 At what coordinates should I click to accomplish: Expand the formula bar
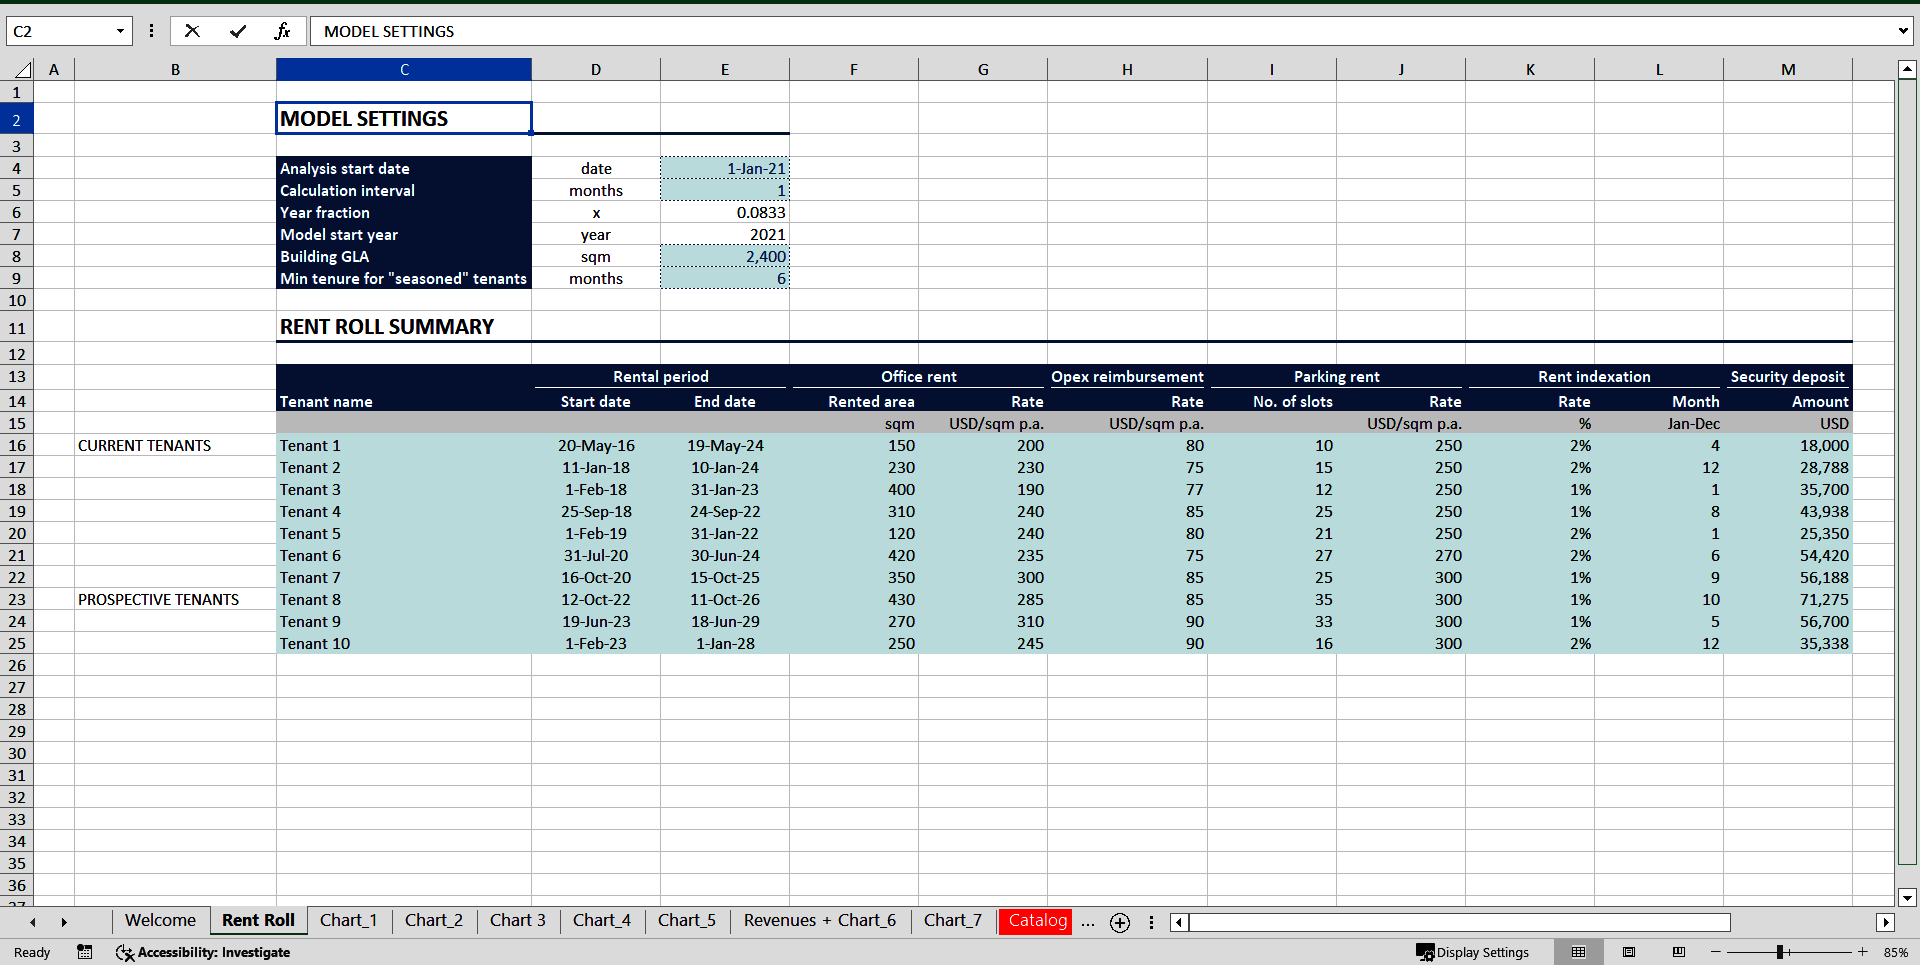click(x=1903, y=31)
